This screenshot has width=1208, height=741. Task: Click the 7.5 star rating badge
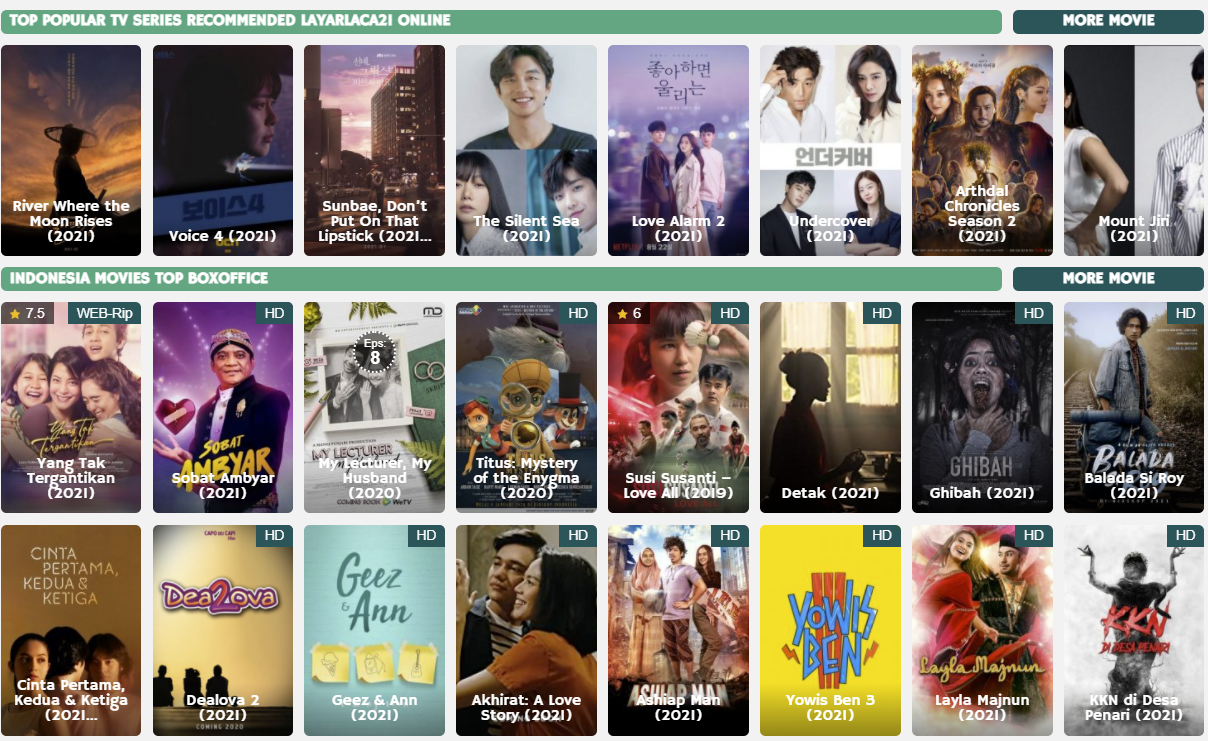coord(28,313)
